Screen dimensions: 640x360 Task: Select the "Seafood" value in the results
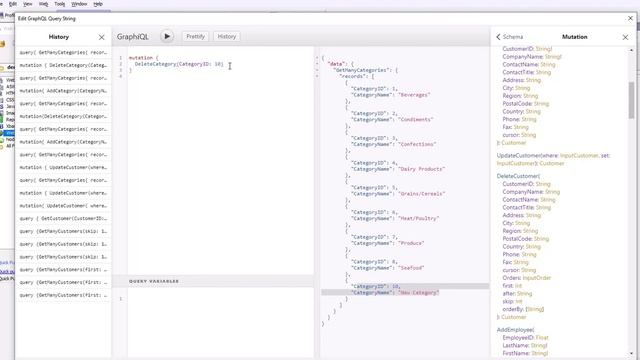click(x=411, y=268)
